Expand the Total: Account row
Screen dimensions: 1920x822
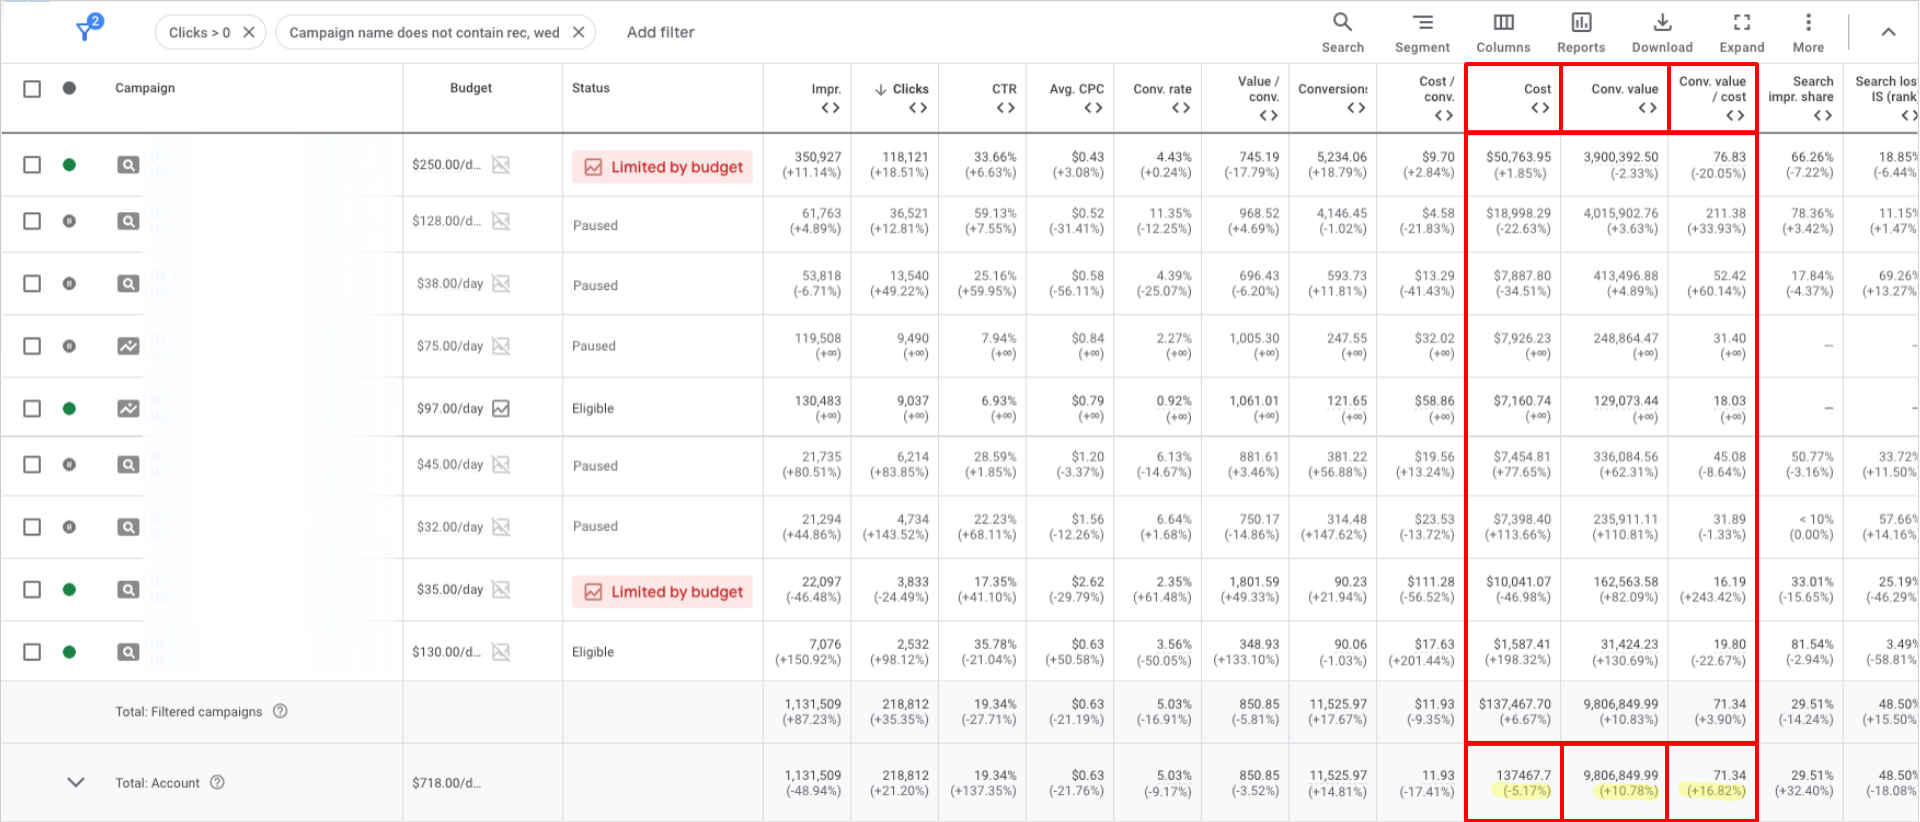pos(76,782)
